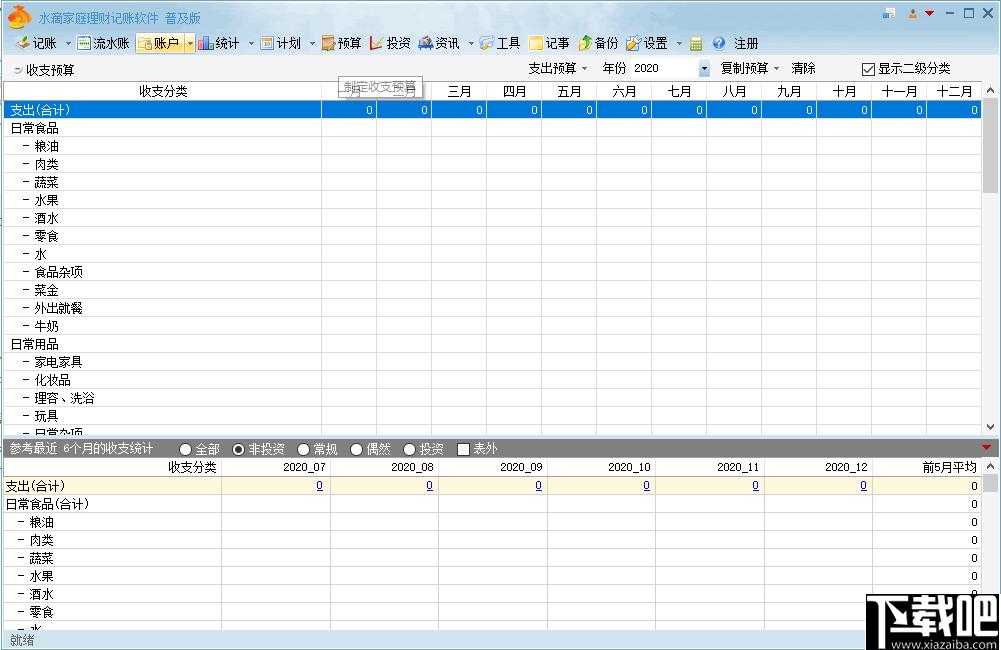Image resolution: width=1001 pixels, height=650 pixels.
Task: Select the 非投资 radio button
Action: click(x=238, y=450)
